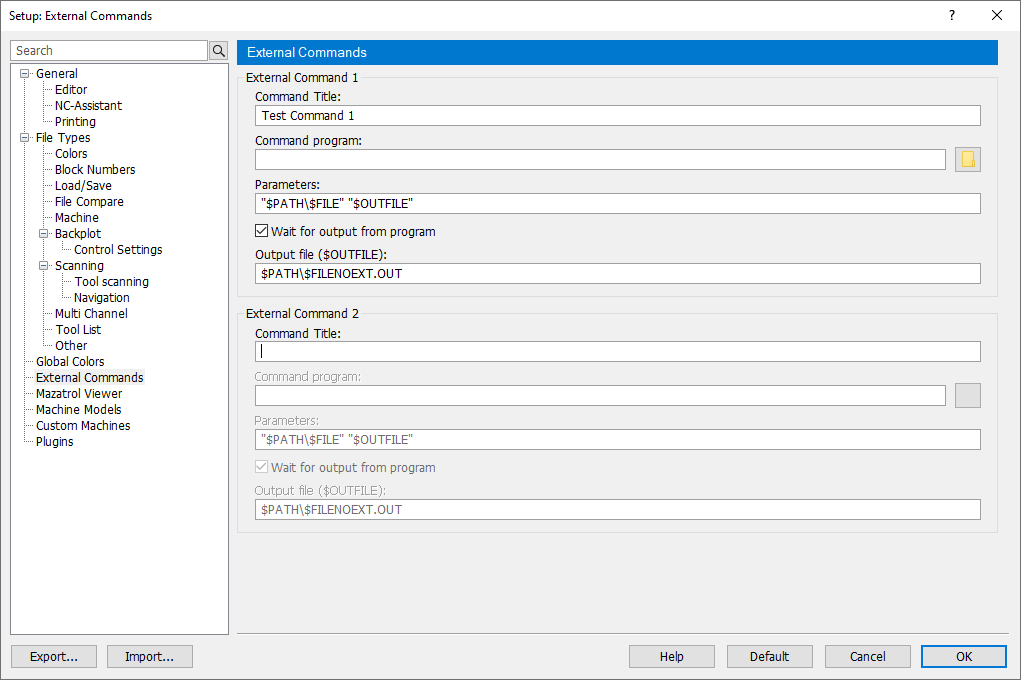Click Output file field of Command 1

click(617, 274)
